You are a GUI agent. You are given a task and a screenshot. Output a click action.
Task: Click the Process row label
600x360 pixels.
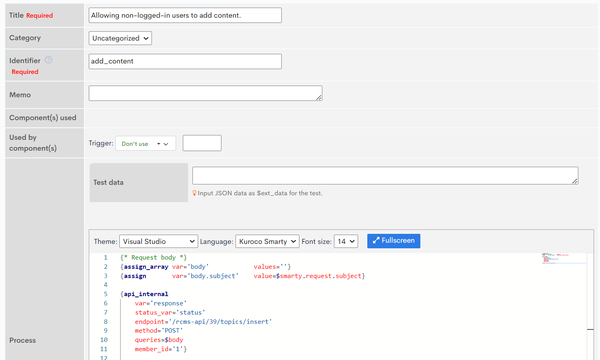point(23,340)
